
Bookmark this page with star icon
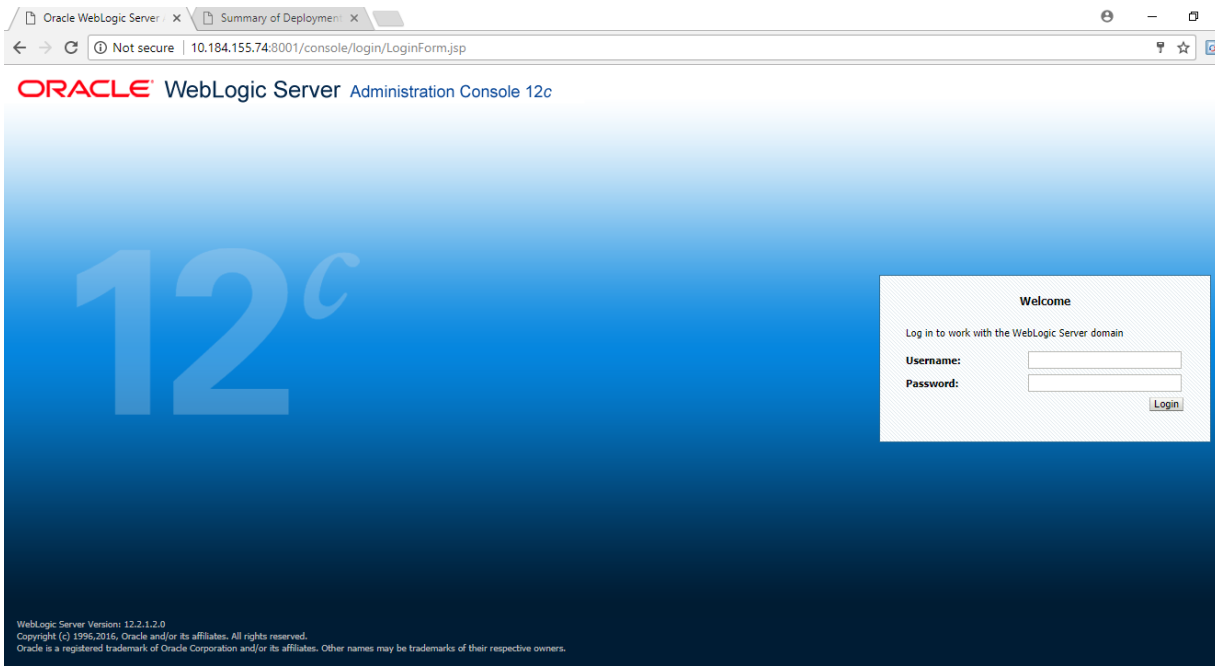pos(1183,48)
